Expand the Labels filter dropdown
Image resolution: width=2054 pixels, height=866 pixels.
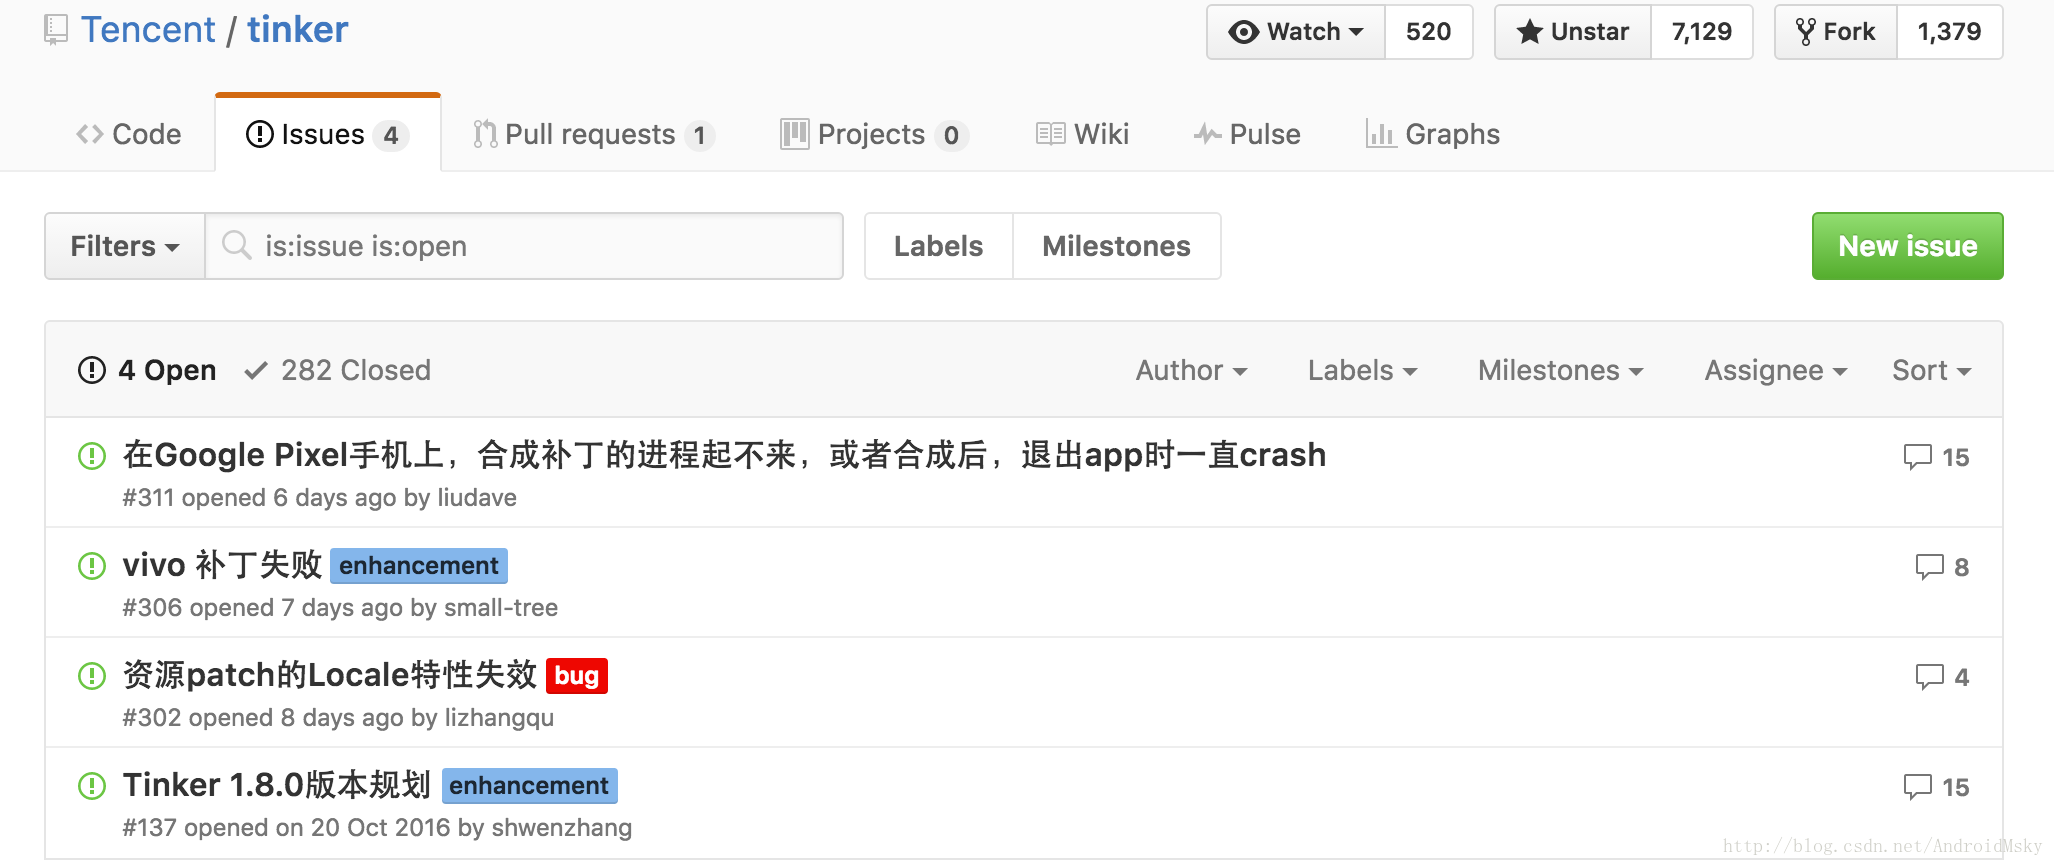click(x=1362, y=370)
